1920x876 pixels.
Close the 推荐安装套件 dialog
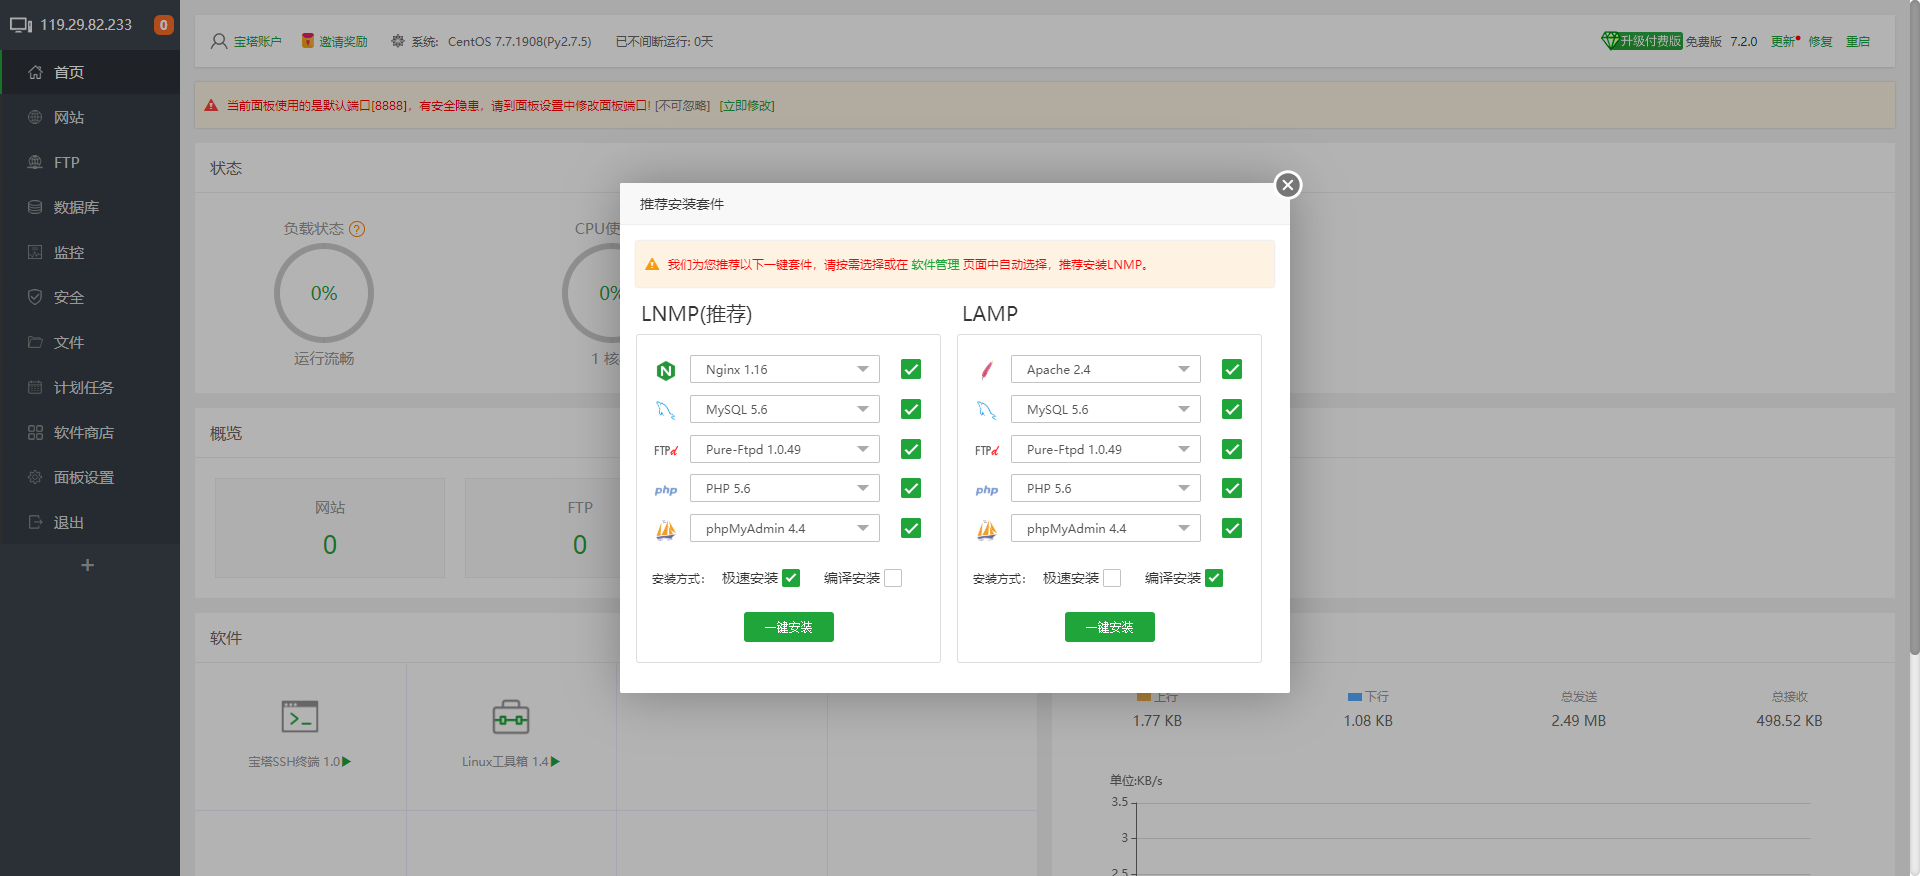pos(1288,185)
